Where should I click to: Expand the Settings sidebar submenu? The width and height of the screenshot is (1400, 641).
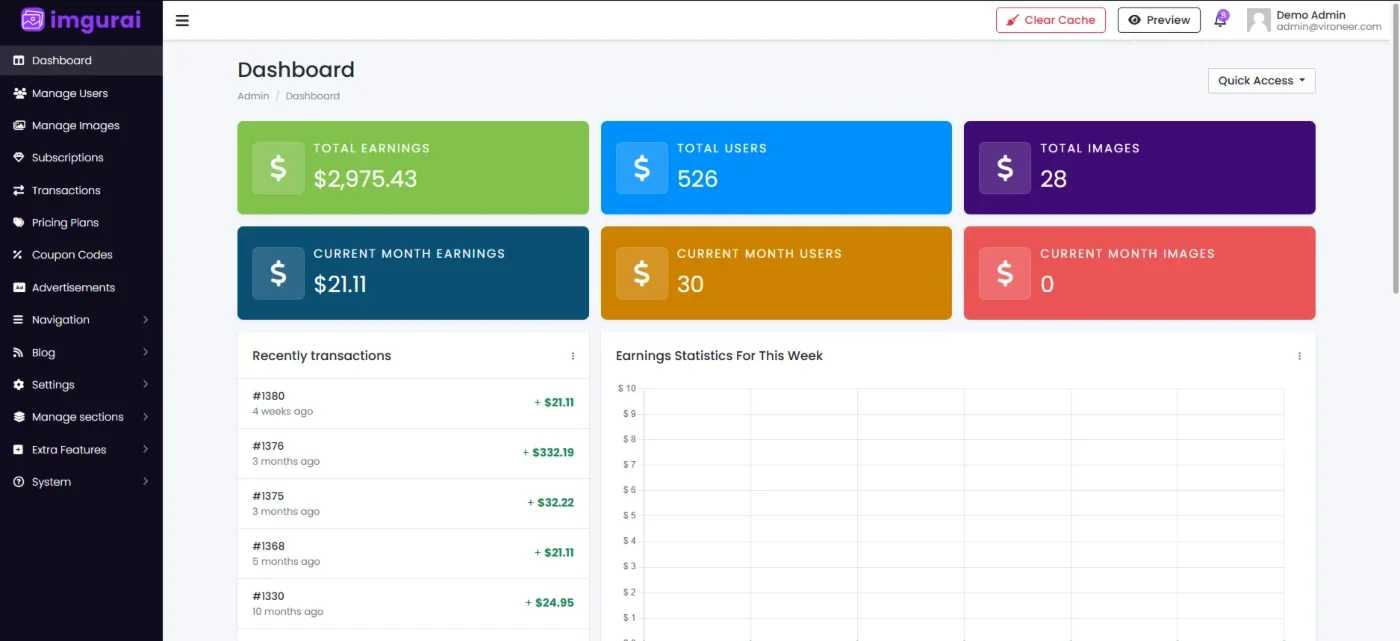81,385
